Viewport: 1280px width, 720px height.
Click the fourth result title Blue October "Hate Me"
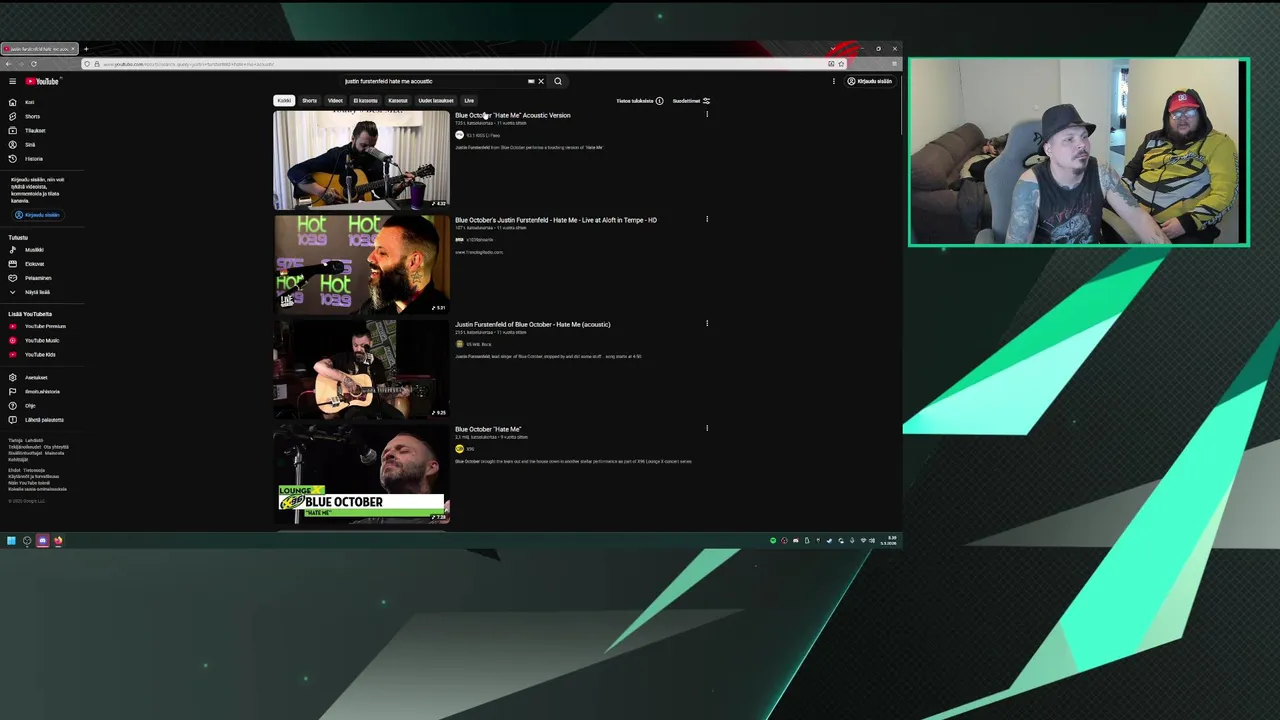[x=488, y=429]
